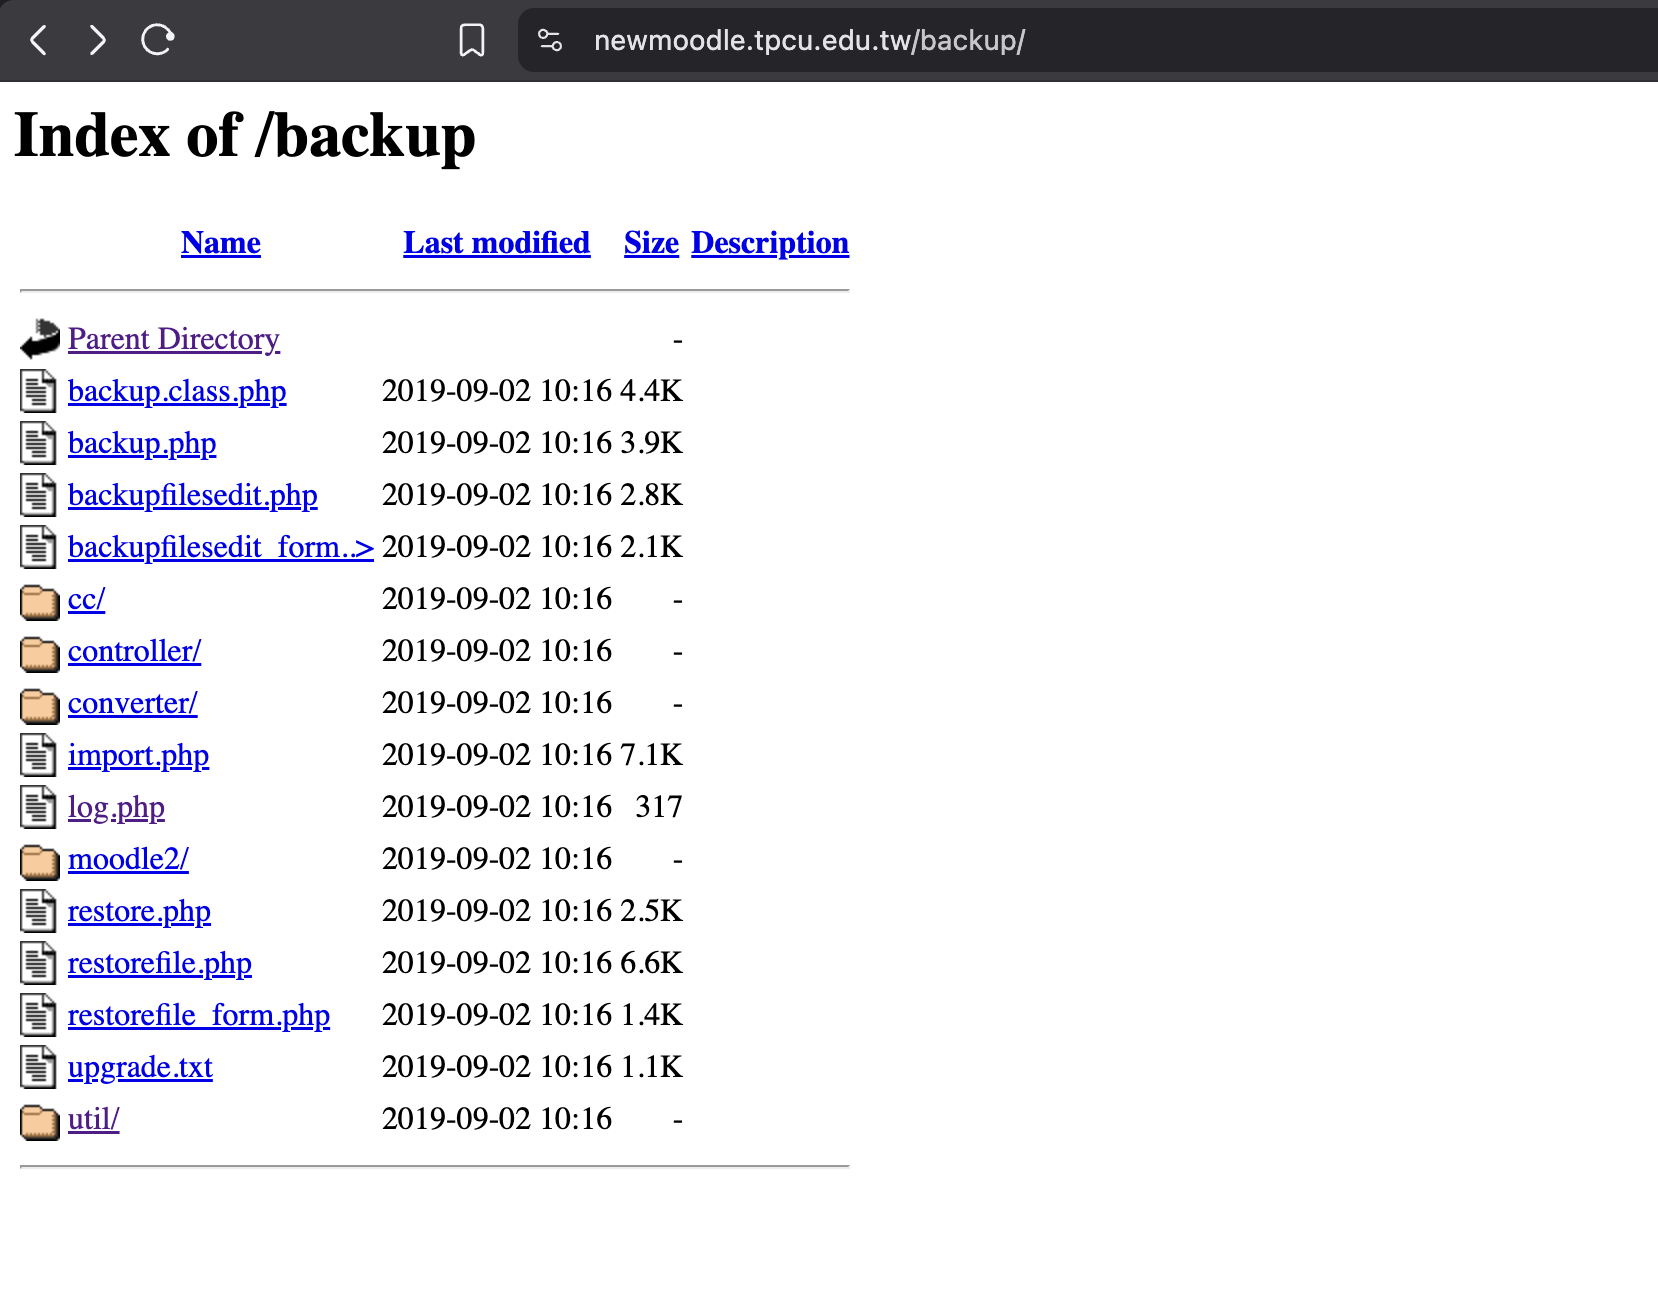Click the bookmark icon in toolbar
1658x1294 pixels.
click(472, 40)
